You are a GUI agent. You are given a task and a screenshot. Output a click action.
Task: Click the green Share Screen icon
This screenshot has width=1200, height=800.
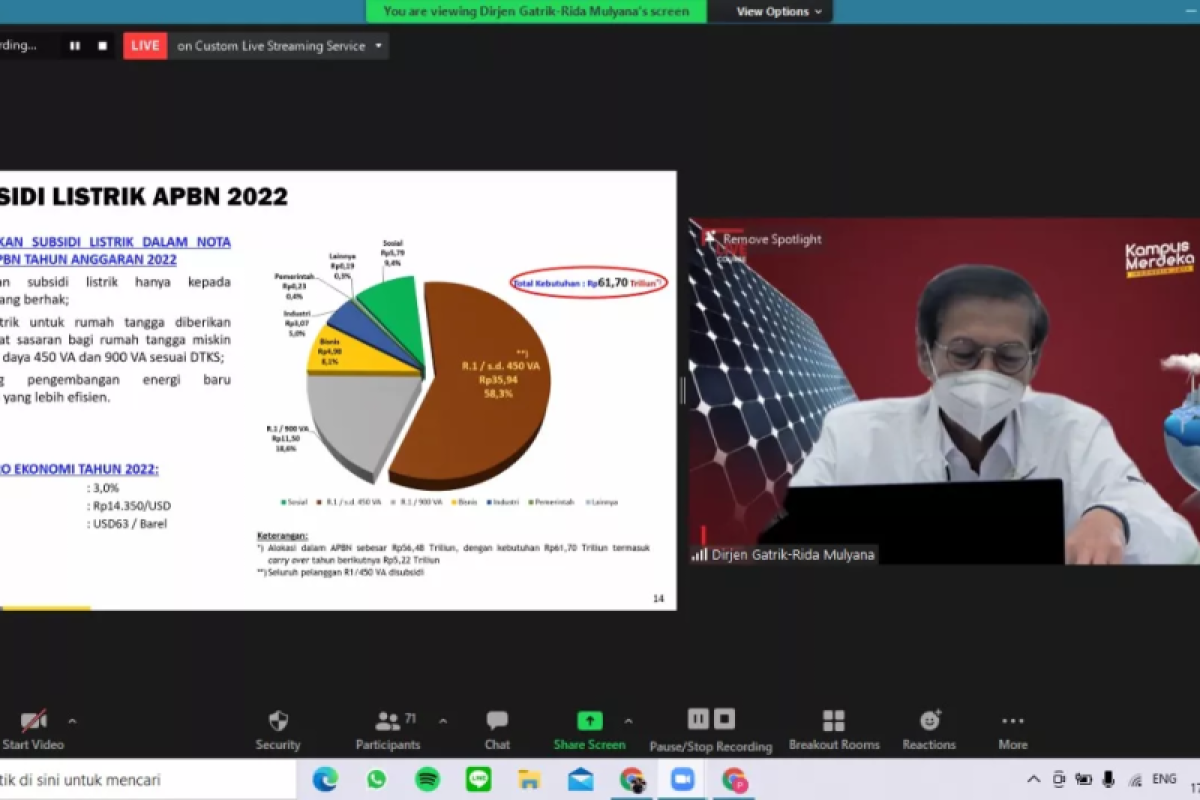[x=590, y=721]
